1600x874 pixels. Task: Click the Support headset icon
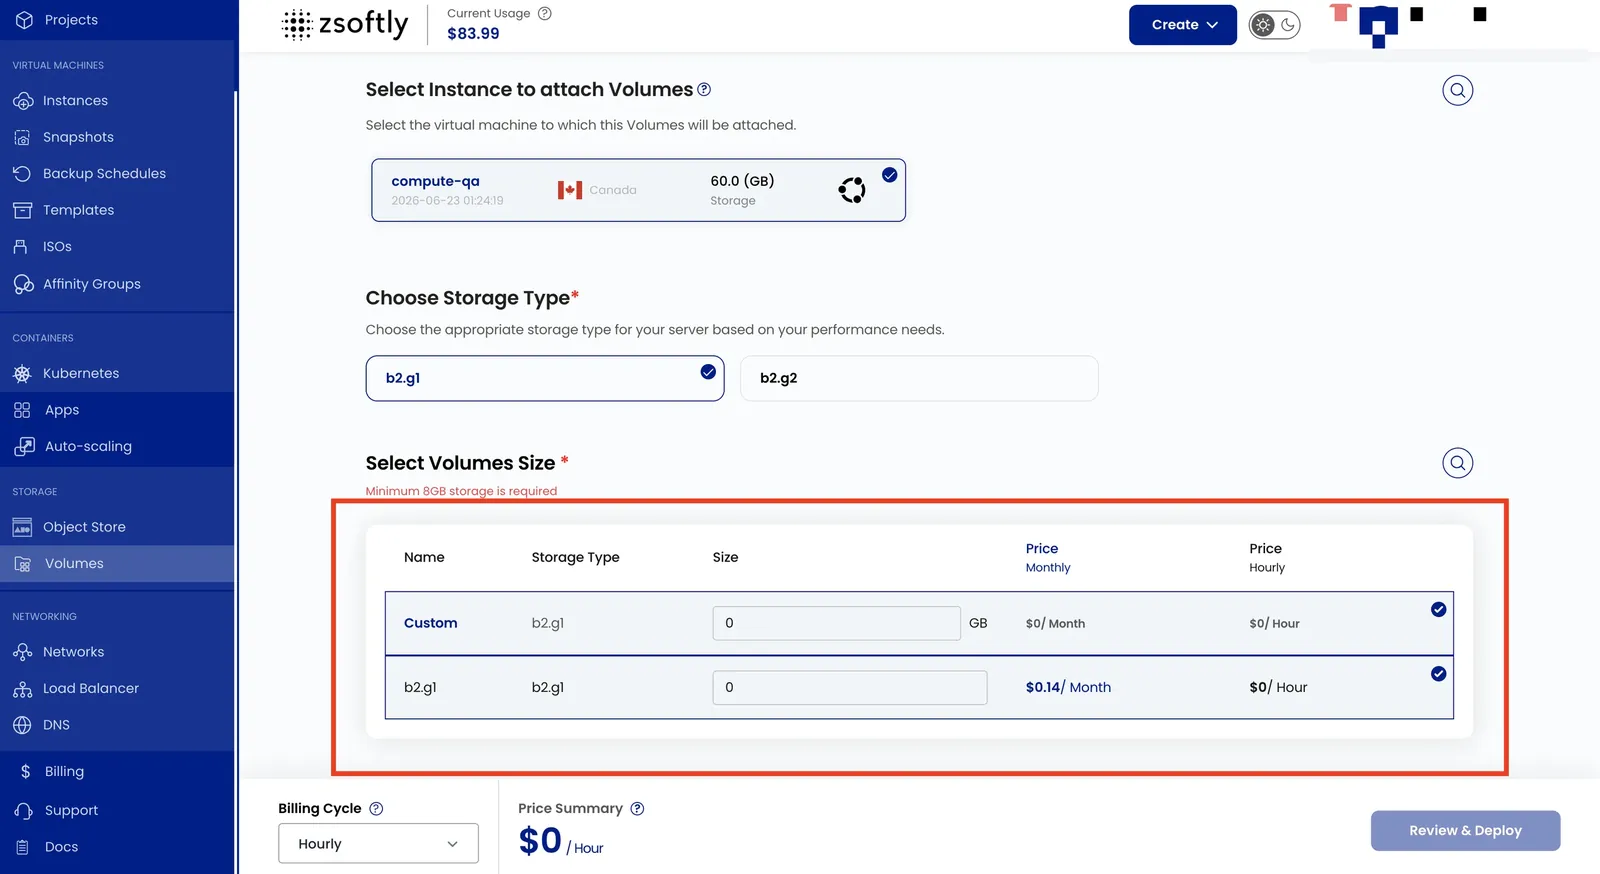23,810
